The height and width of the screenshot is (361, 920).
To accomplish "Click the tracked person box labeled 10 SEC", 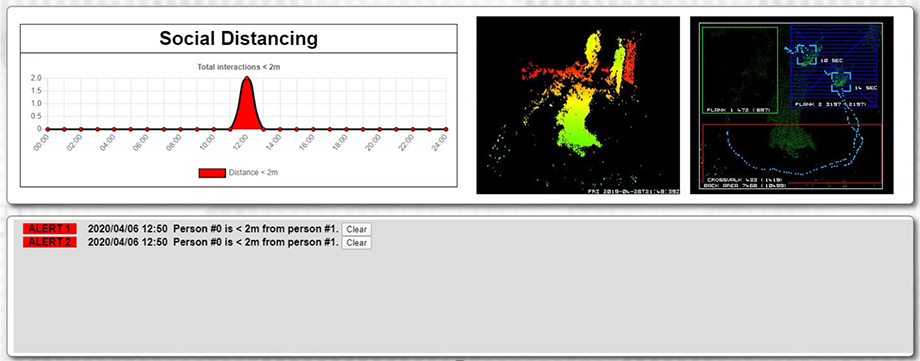I will tap(806, 55).
